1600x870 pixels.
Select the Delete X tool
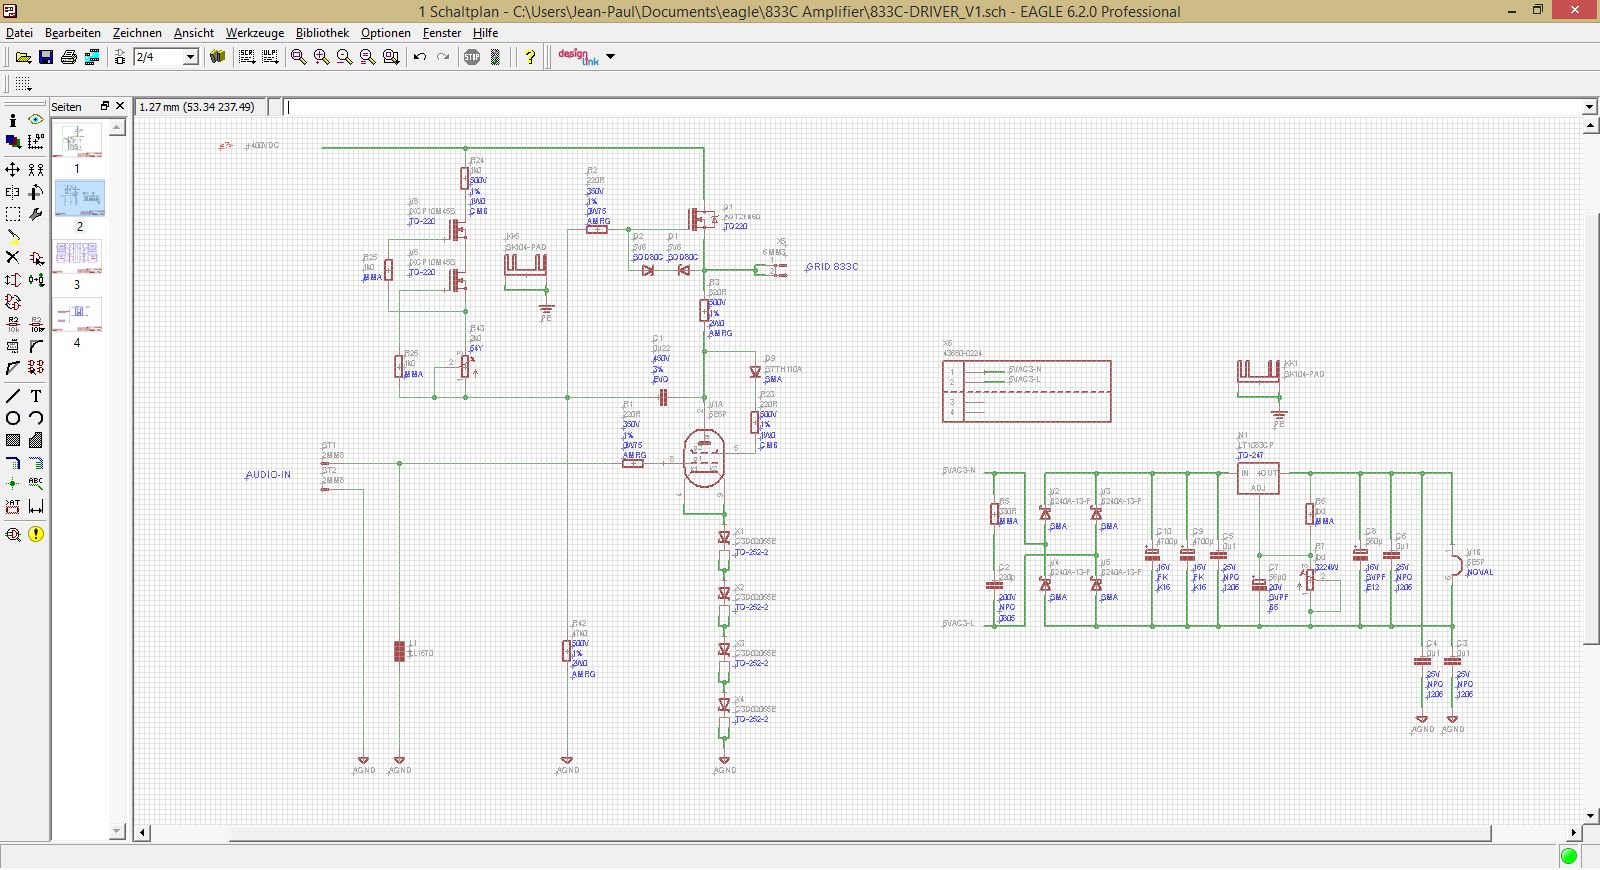[x=13, y=258]
